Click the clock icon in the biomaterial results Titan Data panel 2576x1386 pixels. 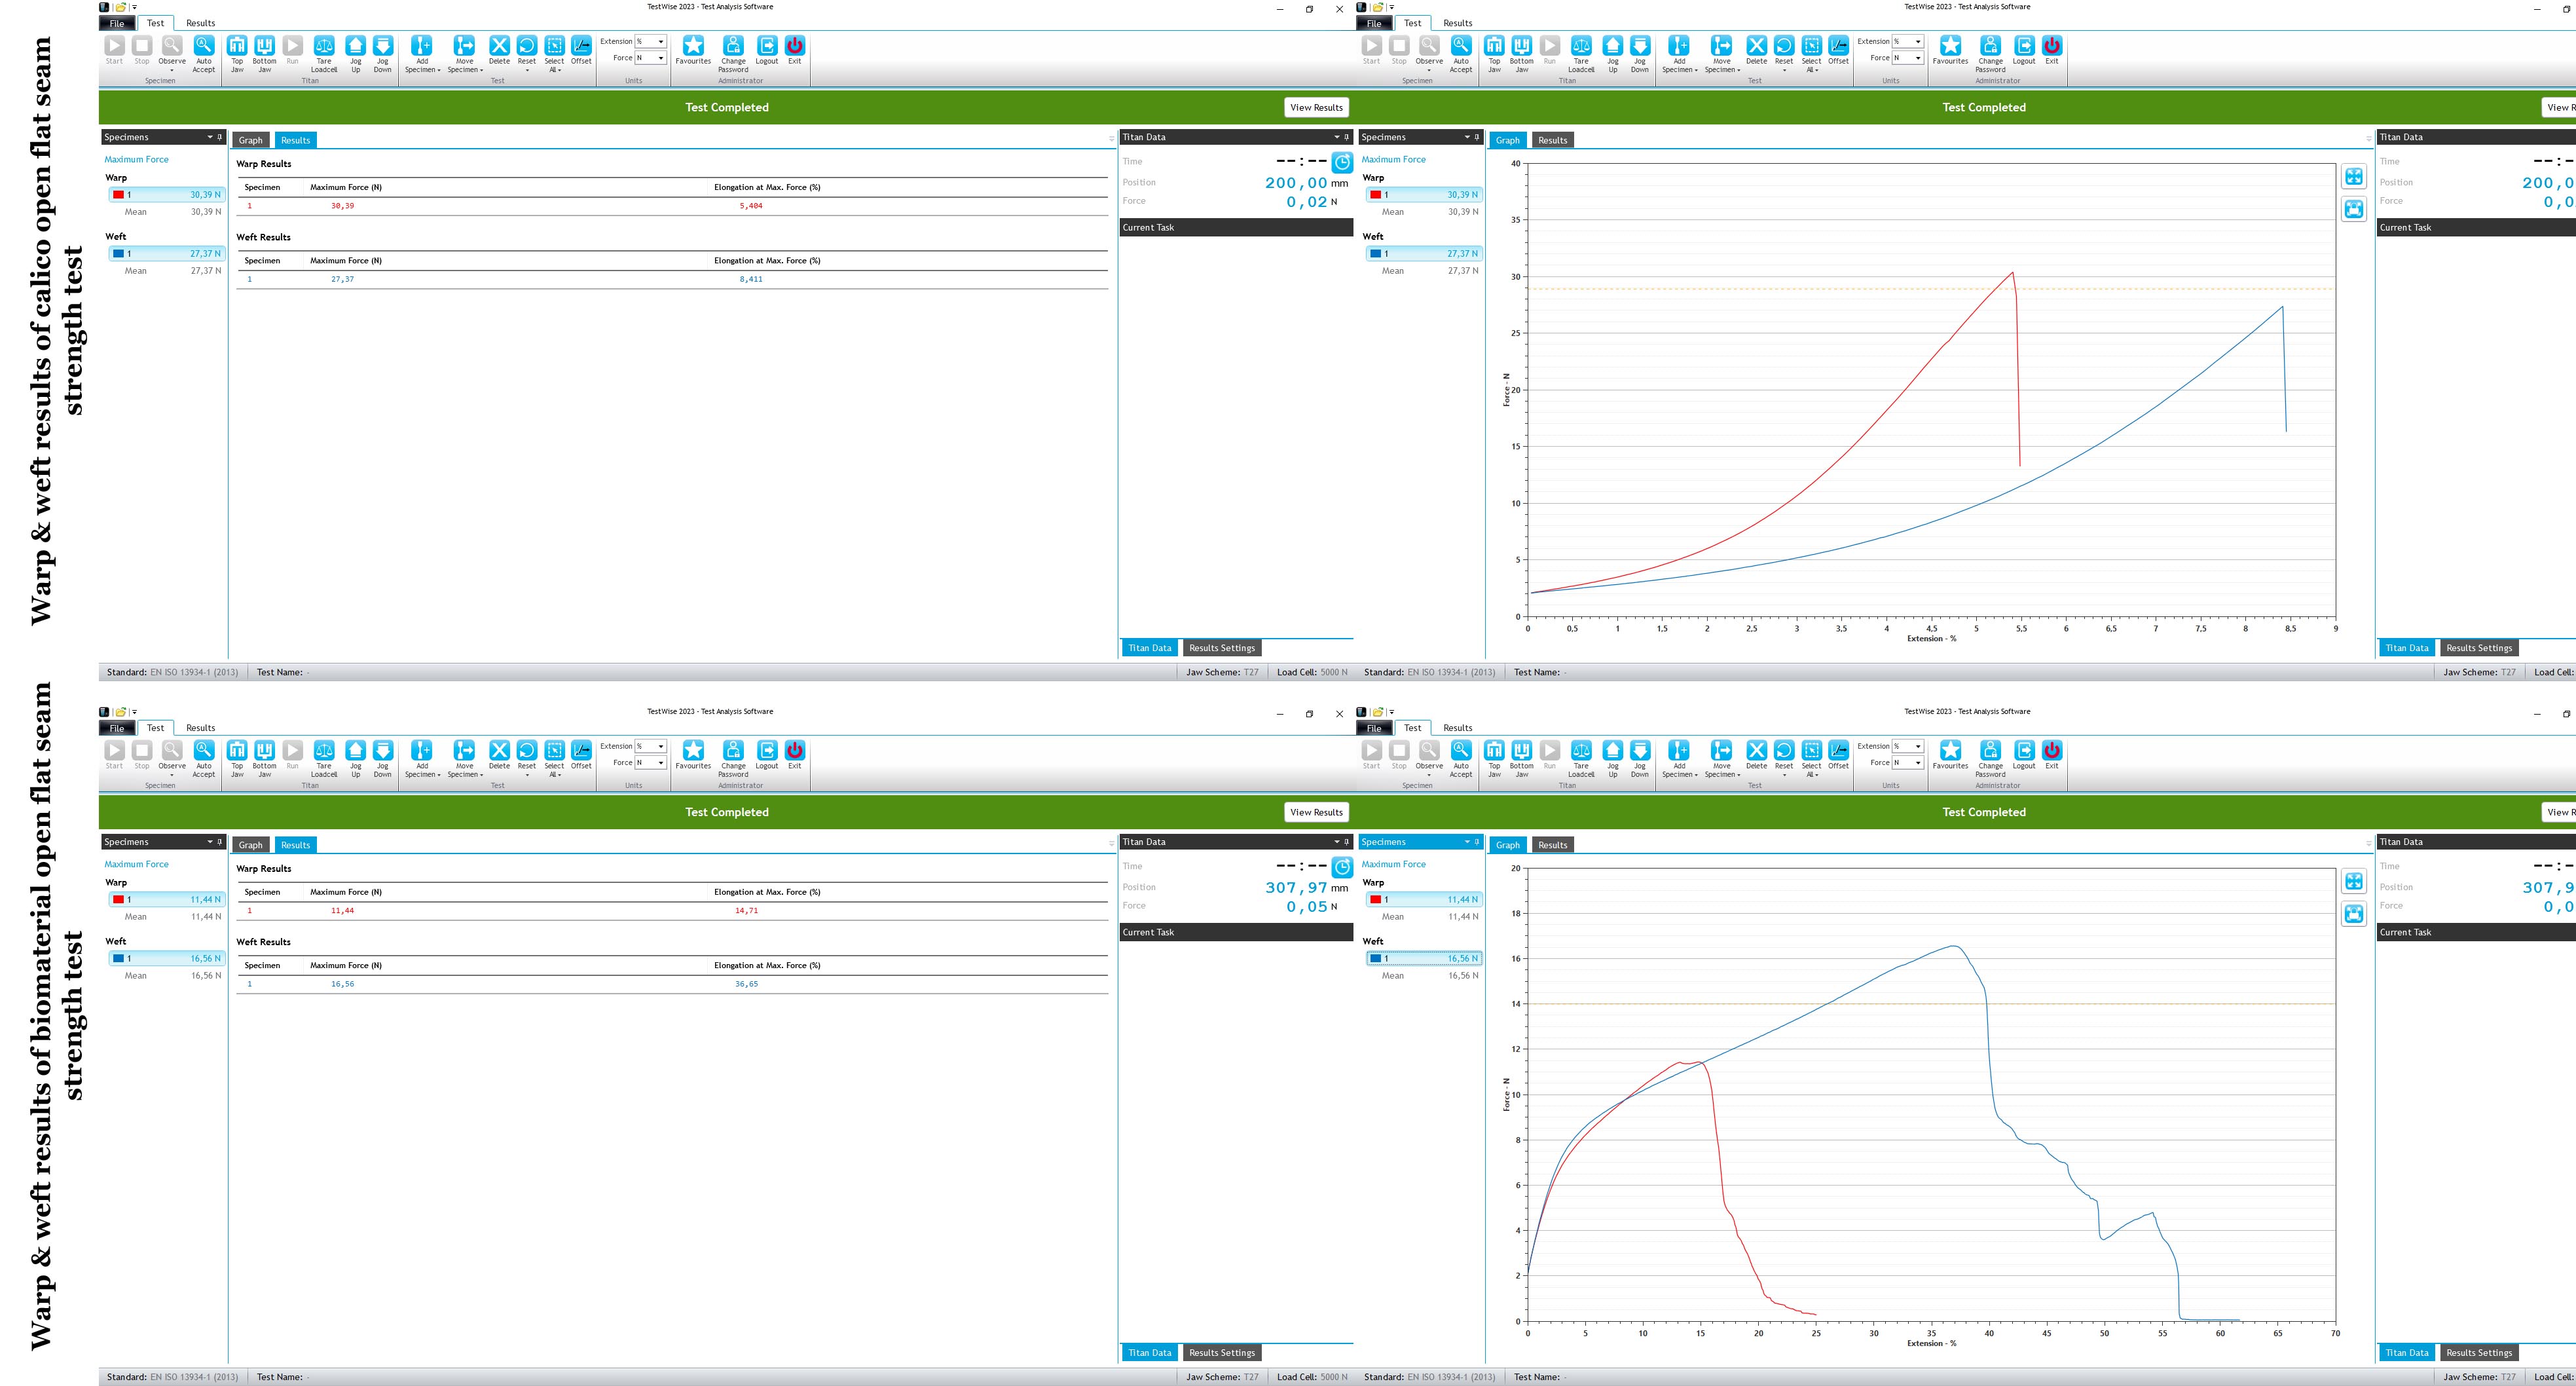[1342, 867]
